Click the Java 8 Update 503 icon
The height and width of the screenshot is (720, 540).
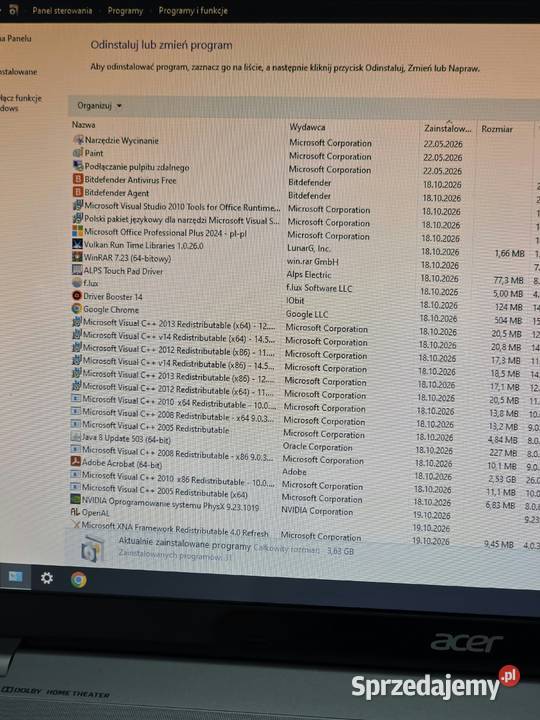(x=76, y=437)
